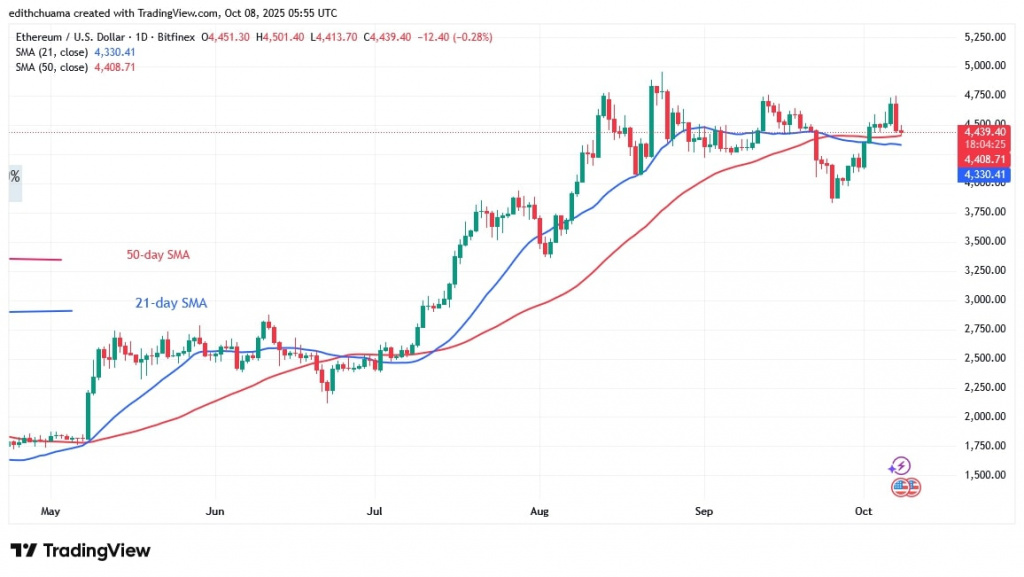Select the SMA (21, close) indicator legend

click(x=75, y=52)
